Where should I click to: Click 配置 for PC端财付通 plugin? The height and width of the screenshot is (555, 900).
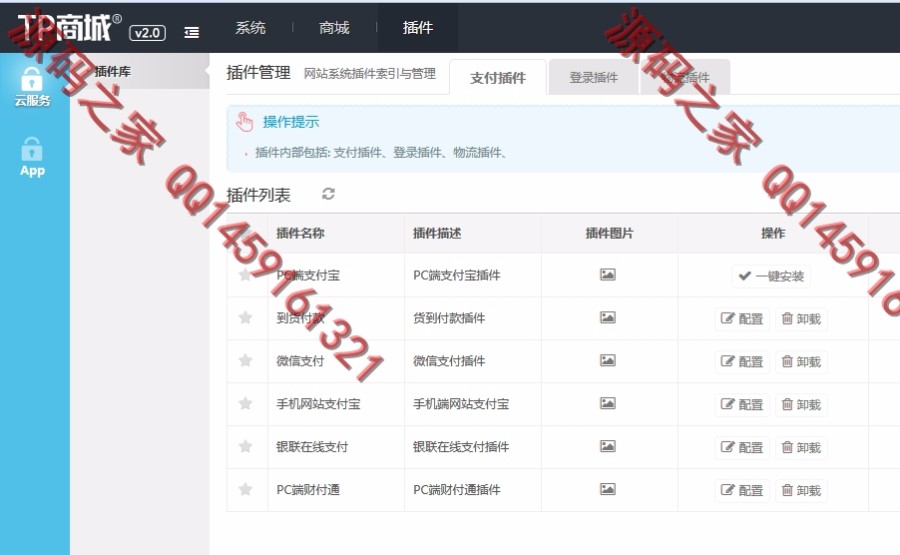[x=742, y=491]
